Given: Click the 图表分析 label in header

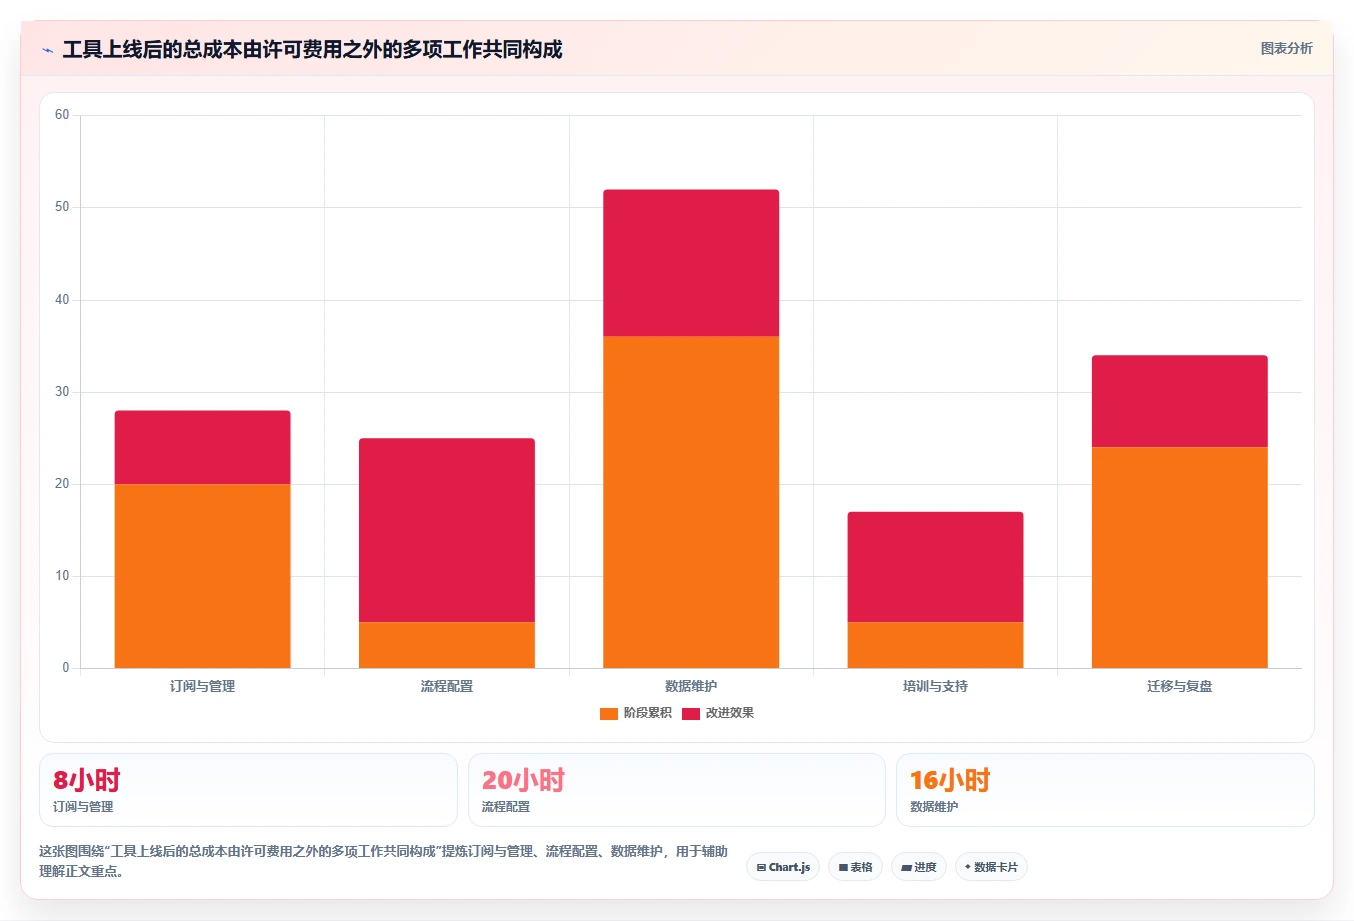Looking at the screenshot, I should pos(1286,48).
